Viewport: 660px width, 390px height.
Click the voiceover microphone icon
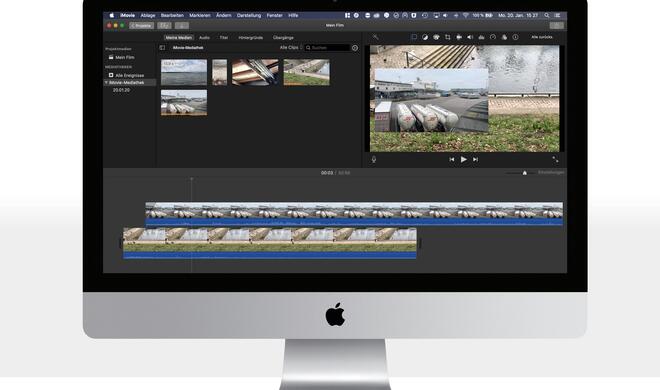click(374, 159)
